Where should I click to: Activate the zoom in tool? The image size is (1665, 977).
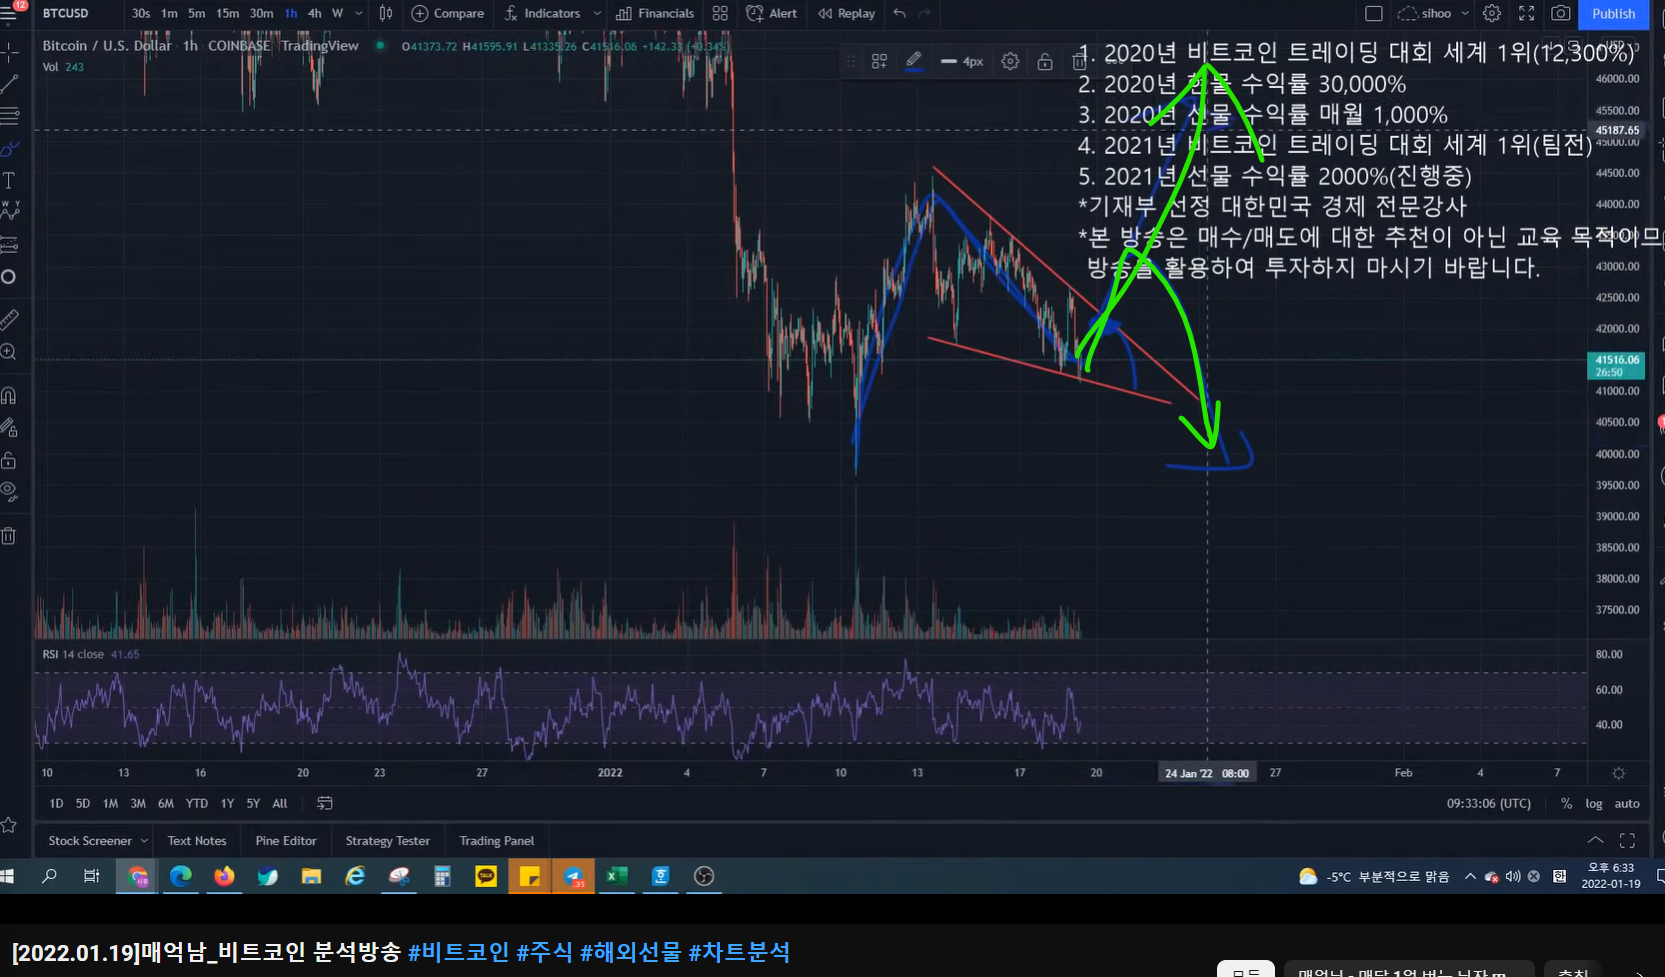9,352
